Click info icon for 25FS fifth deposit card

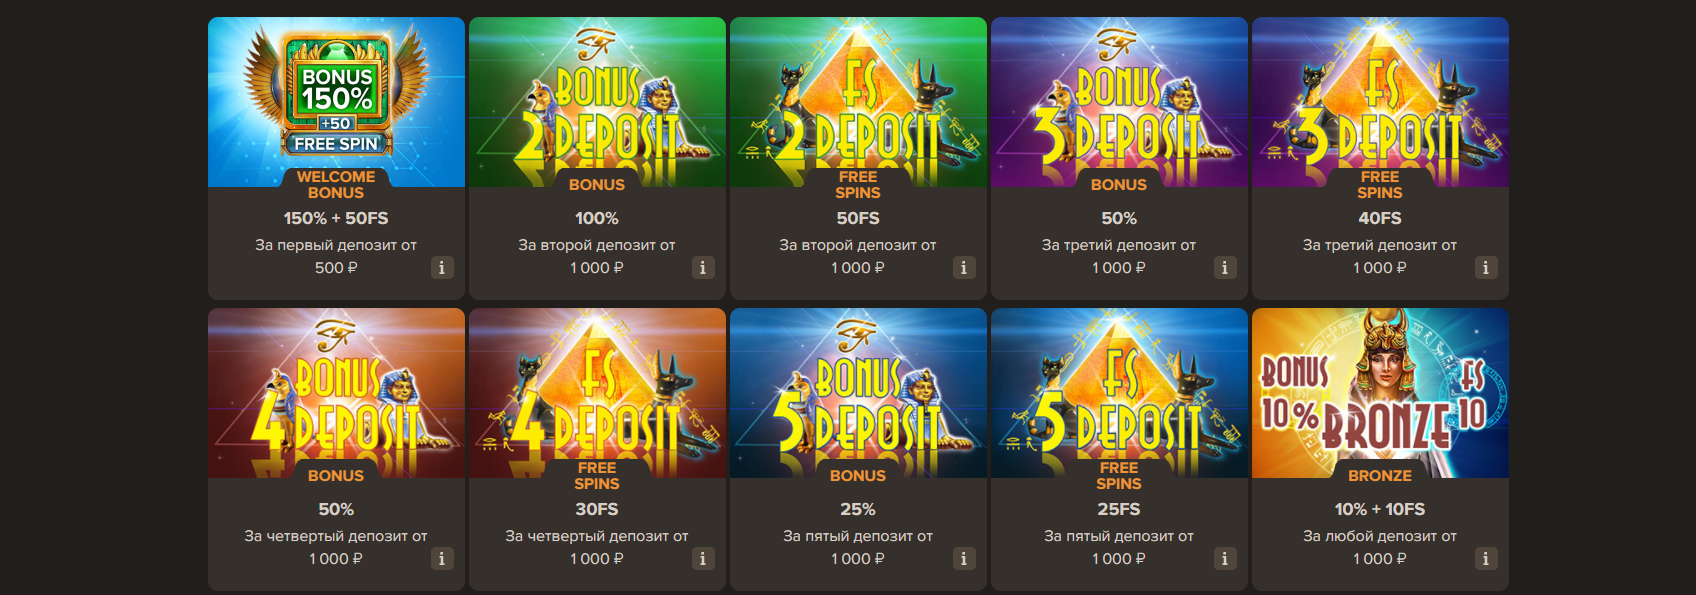1225,559
